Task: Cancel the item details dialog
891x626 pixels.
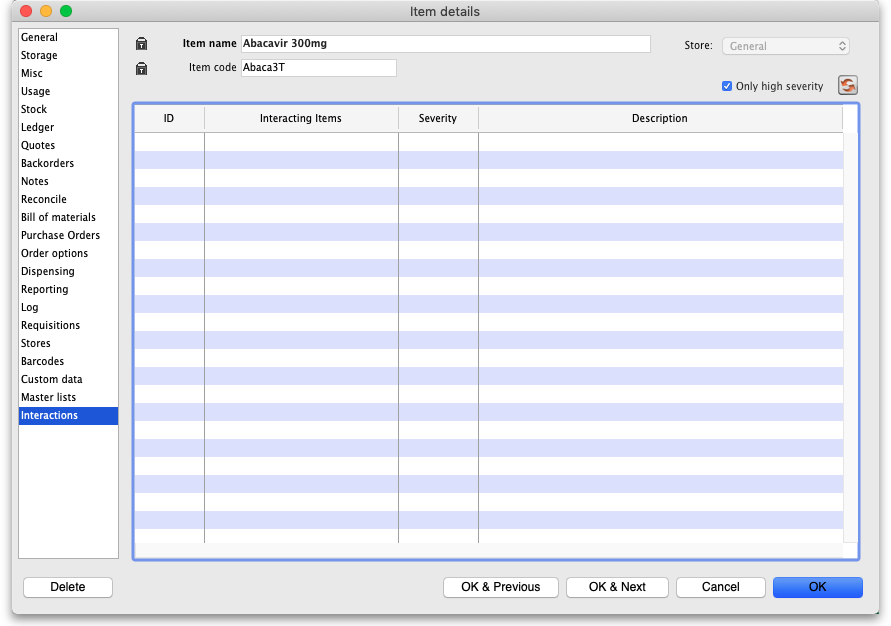Action: click(720, 587)
